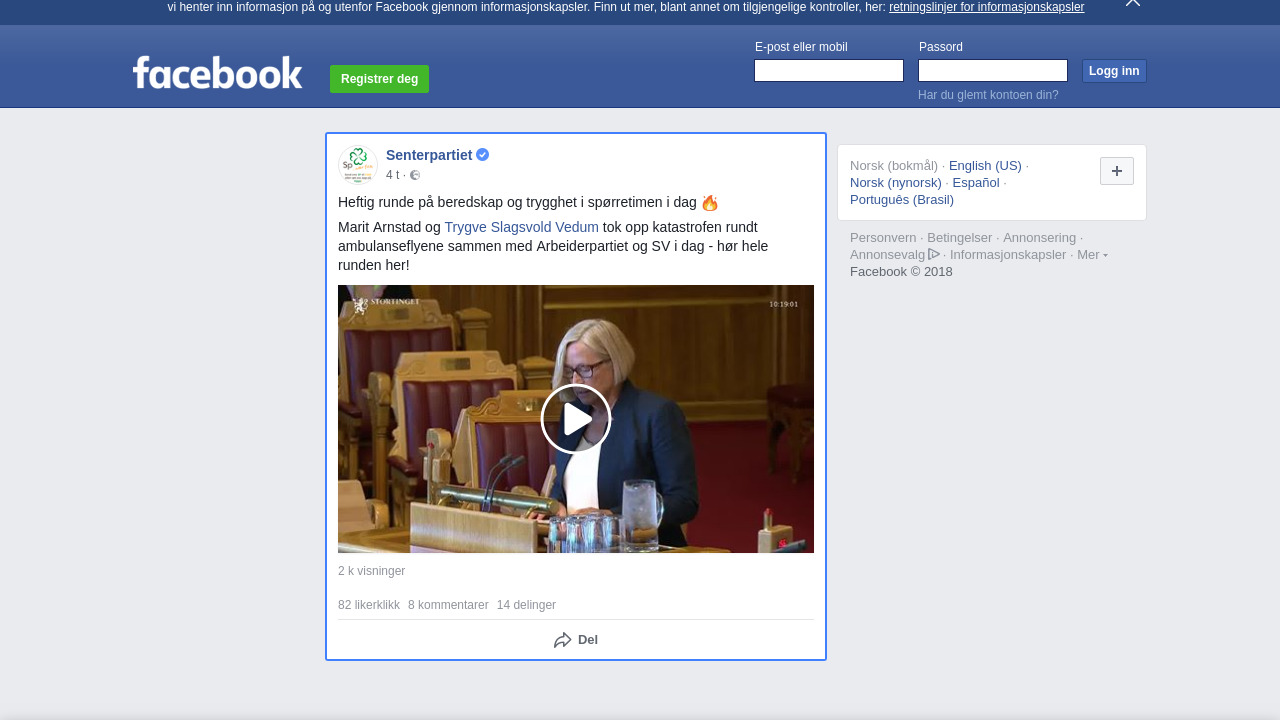Focus the Passord input field
The height and width of the screenshot is (720, 1280).
(993, 71)
